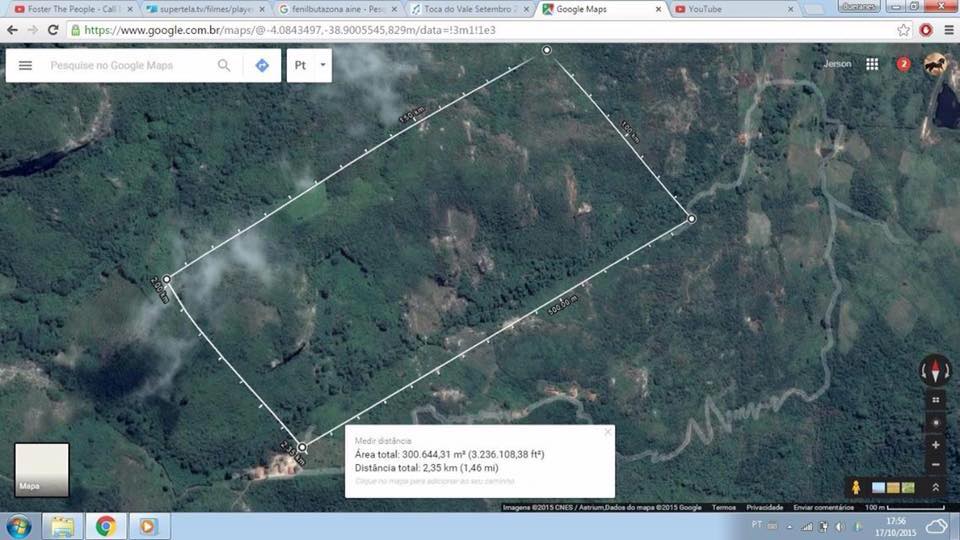The height and width of the screenshot is (540, 960).
Task: View the red notifications badge
Action: 903,64
